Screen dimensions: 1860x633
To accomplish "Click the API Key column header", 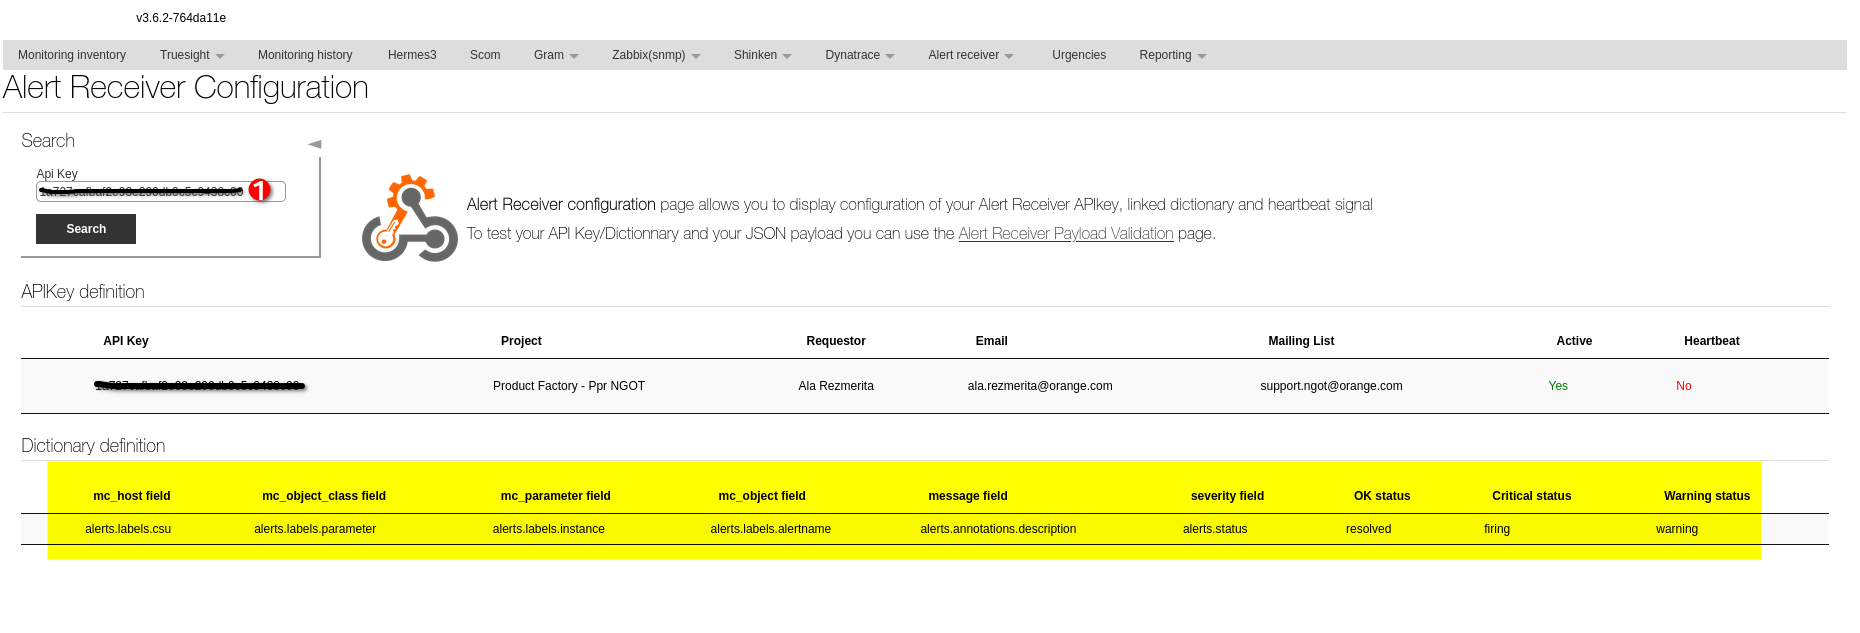I will click(x=126, y=341).
